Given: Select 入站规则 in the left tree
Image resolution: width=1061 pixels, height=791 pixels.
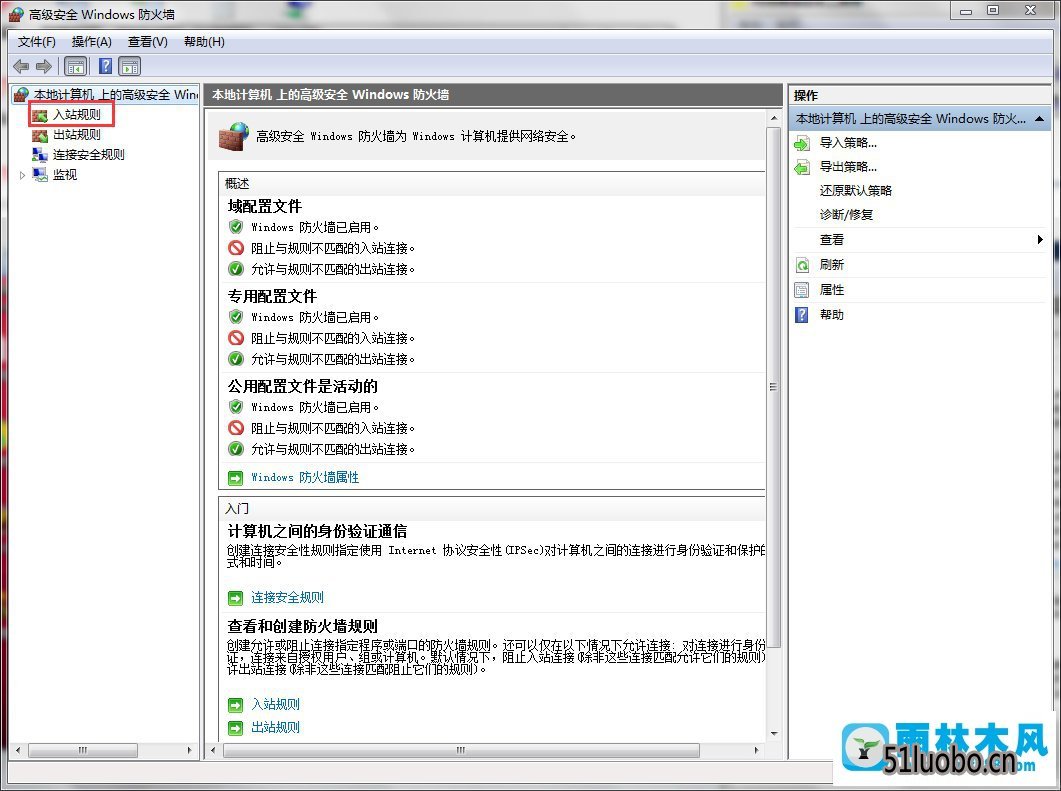Looking at the screenshot, I should (x=76, y=114).
